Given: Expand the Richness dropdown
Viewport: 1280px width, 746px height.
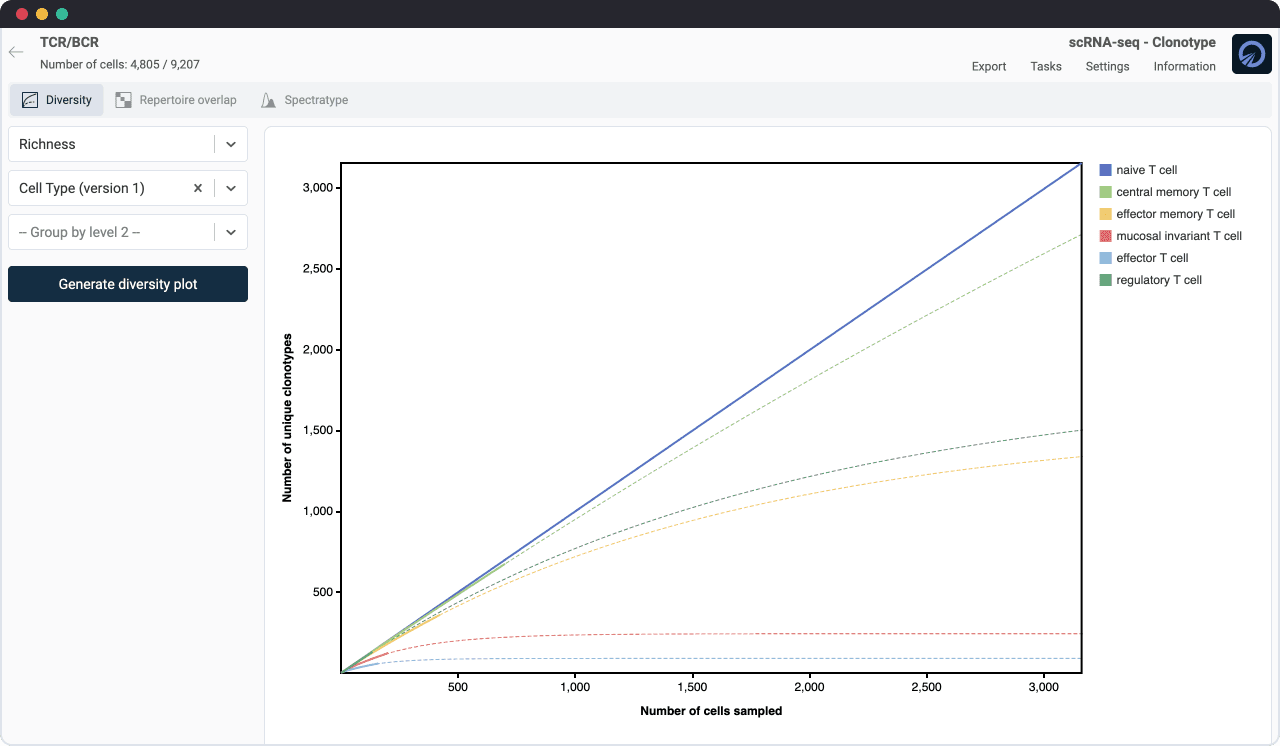Looking at the screenshot, I should [x=231, y=144].
